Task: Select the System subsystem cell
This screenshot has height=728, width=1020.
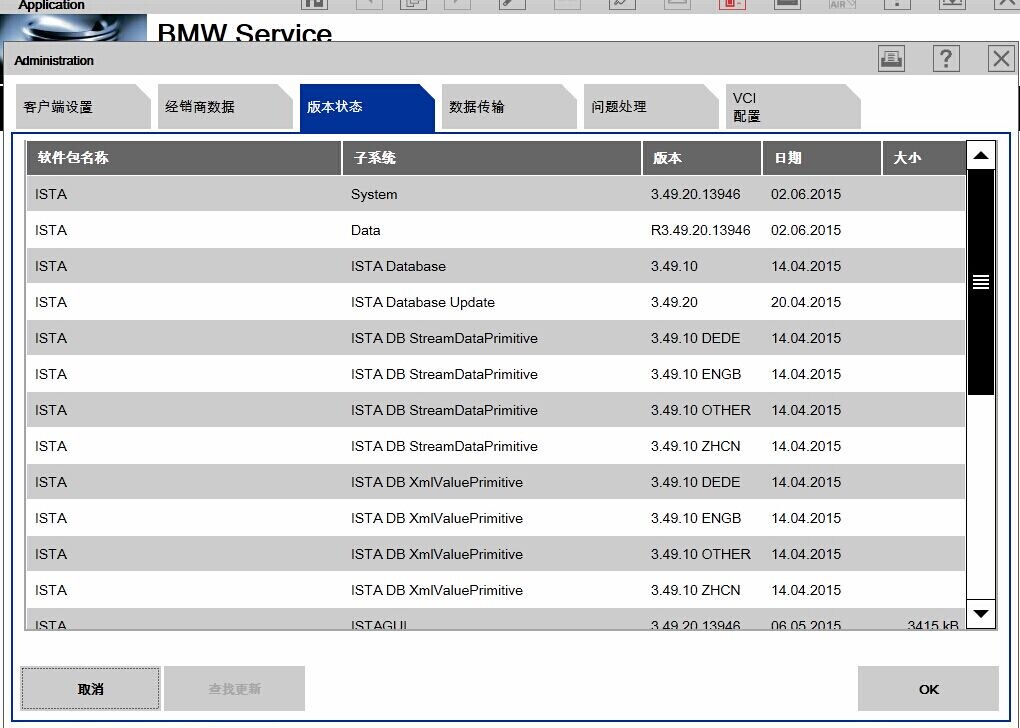Action: tap(374, 195)
